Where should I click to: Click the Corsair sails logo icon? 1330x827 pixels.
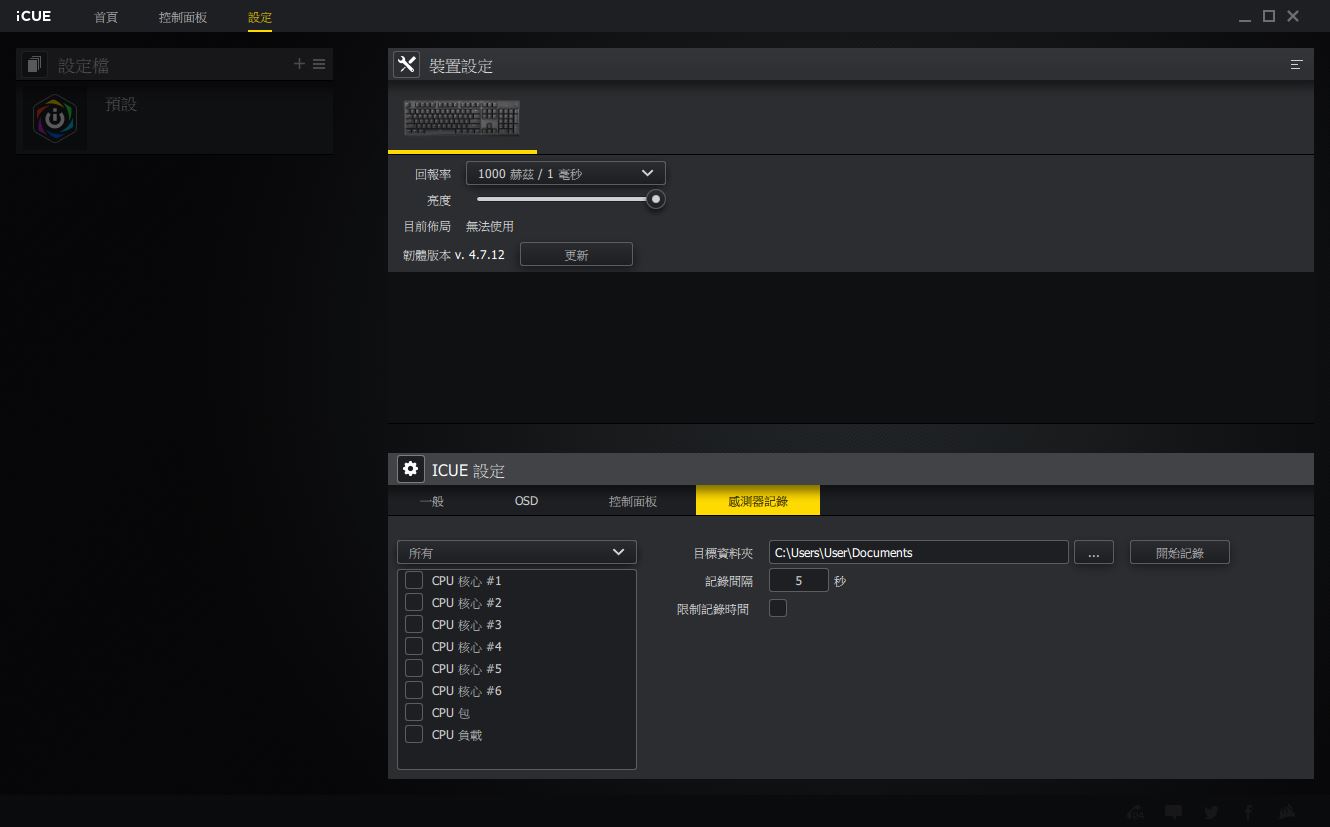1288,812
